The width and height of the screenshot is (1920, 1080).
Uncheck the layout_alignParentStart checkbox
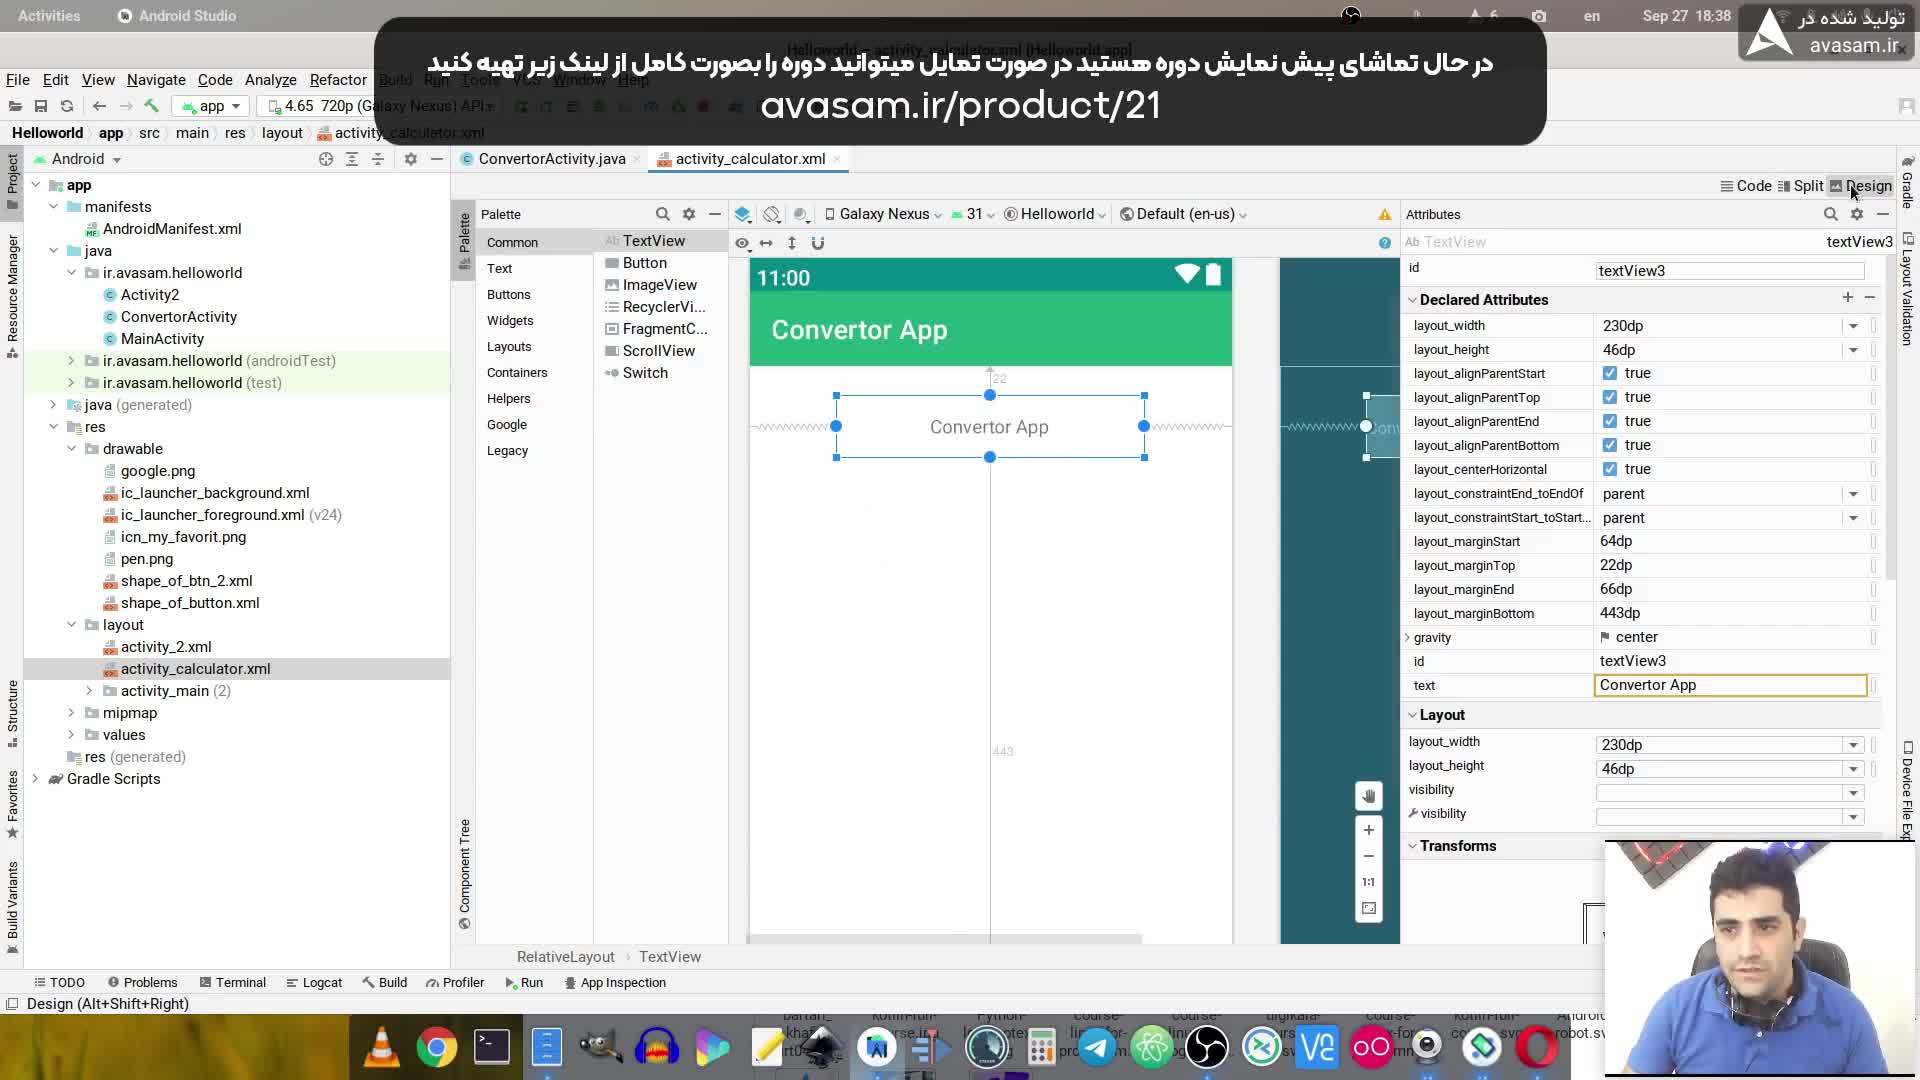[1609, 373]
